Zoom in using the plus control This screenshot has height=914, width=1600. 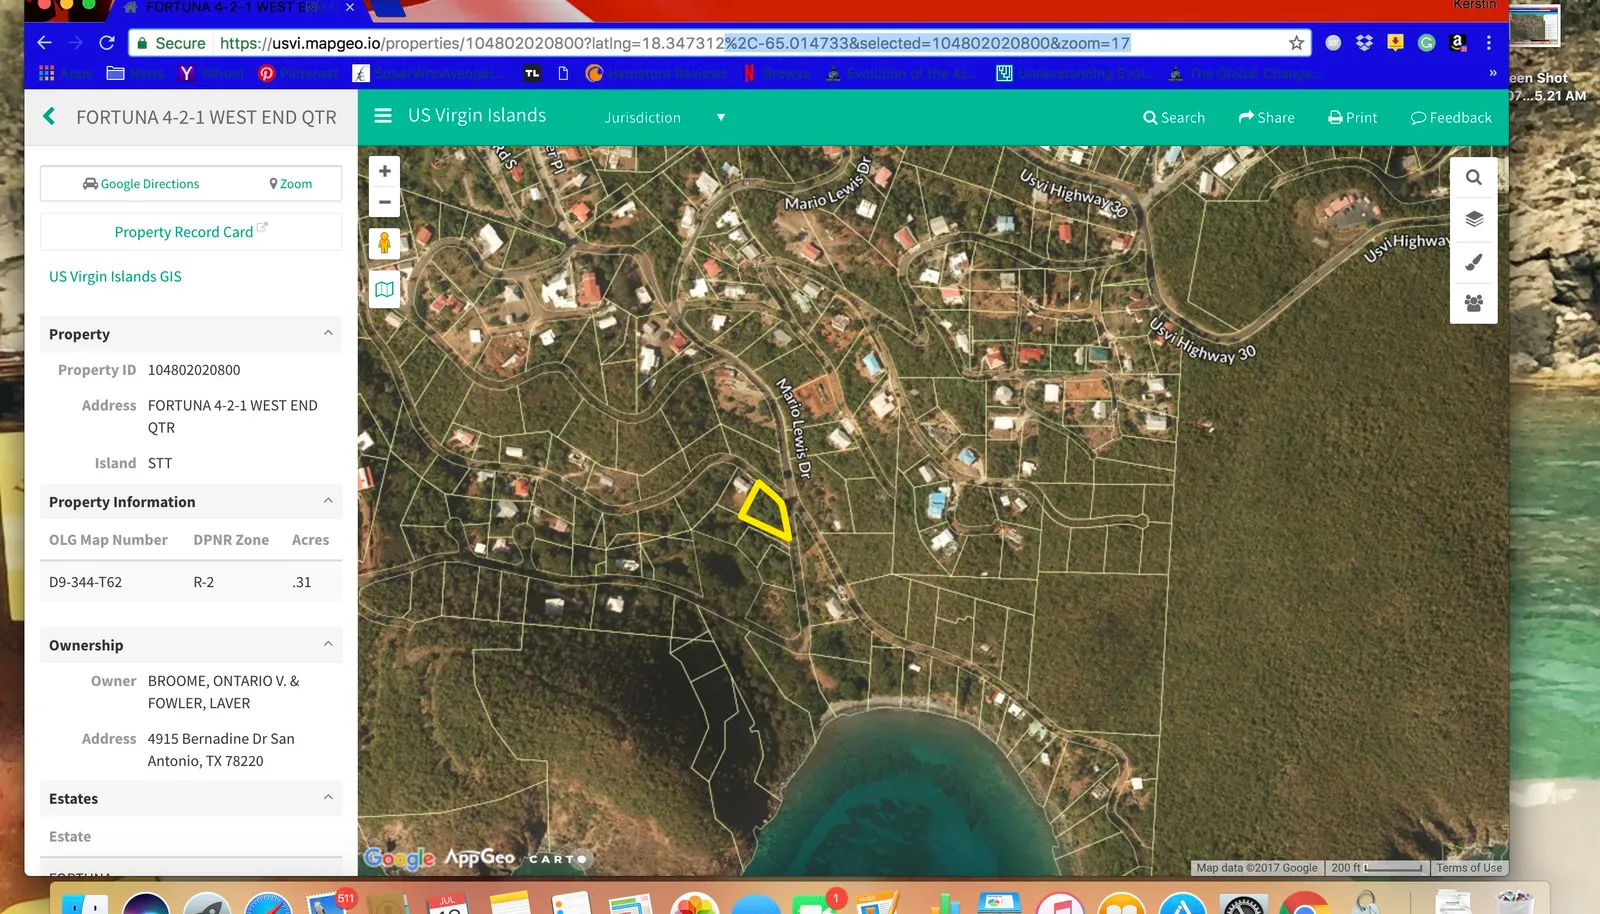(384, 170)
